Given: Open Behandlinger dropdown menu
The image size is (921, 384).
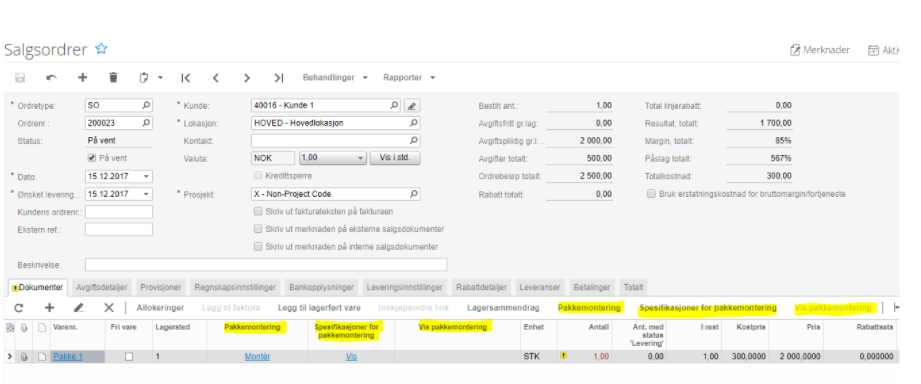Looking at the screenshot, I should tap(335, 78).
